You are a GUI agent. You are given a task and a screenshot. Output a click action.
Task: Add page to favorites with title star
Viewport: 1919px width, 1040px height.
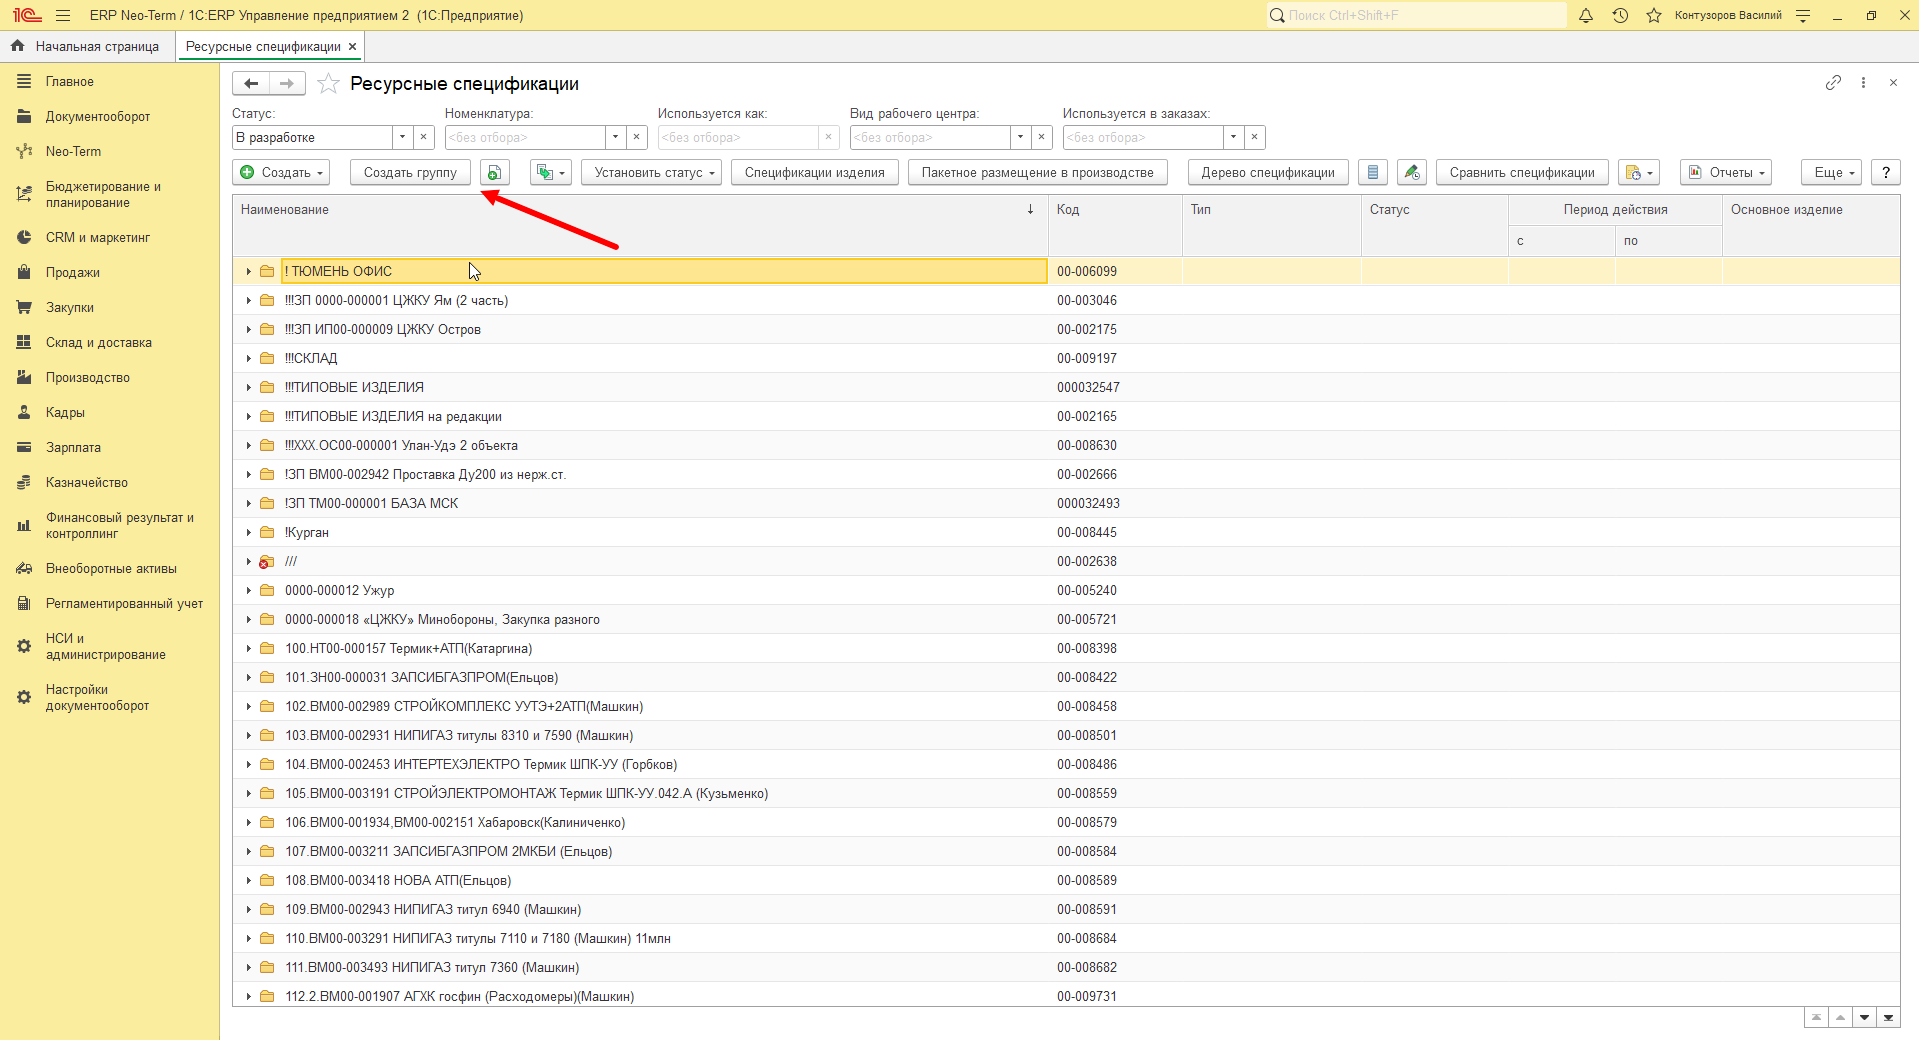328,84
